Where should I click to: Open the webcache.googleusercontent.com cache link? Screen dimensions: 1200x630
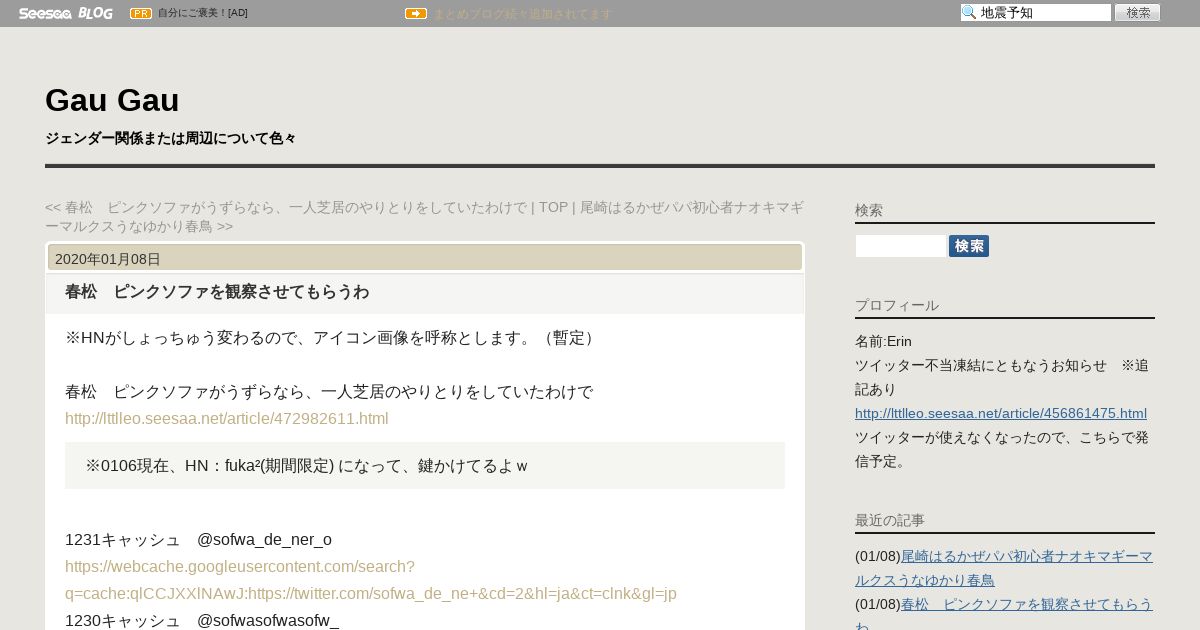coord(371,580)
